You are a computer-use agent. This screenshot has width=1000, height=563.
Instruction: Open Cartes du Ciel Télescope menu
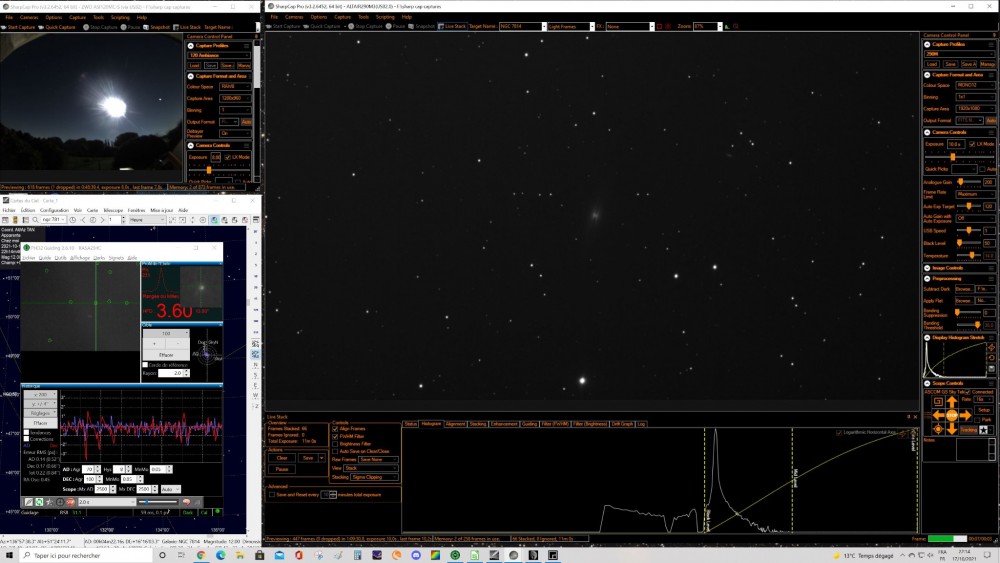click(x=113, y=210)
